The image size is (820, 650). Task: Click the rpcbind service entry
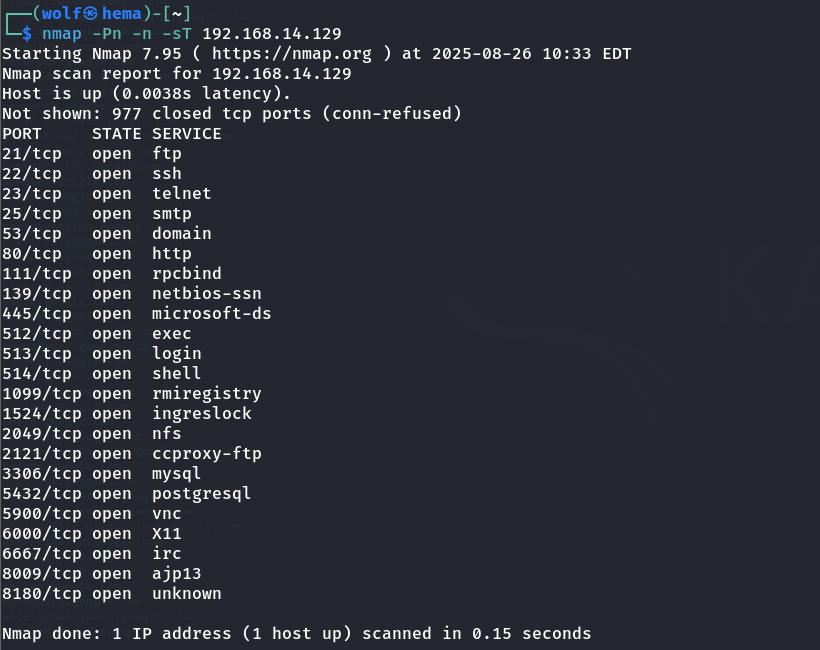pyautogui.click(x=186, y=274)
